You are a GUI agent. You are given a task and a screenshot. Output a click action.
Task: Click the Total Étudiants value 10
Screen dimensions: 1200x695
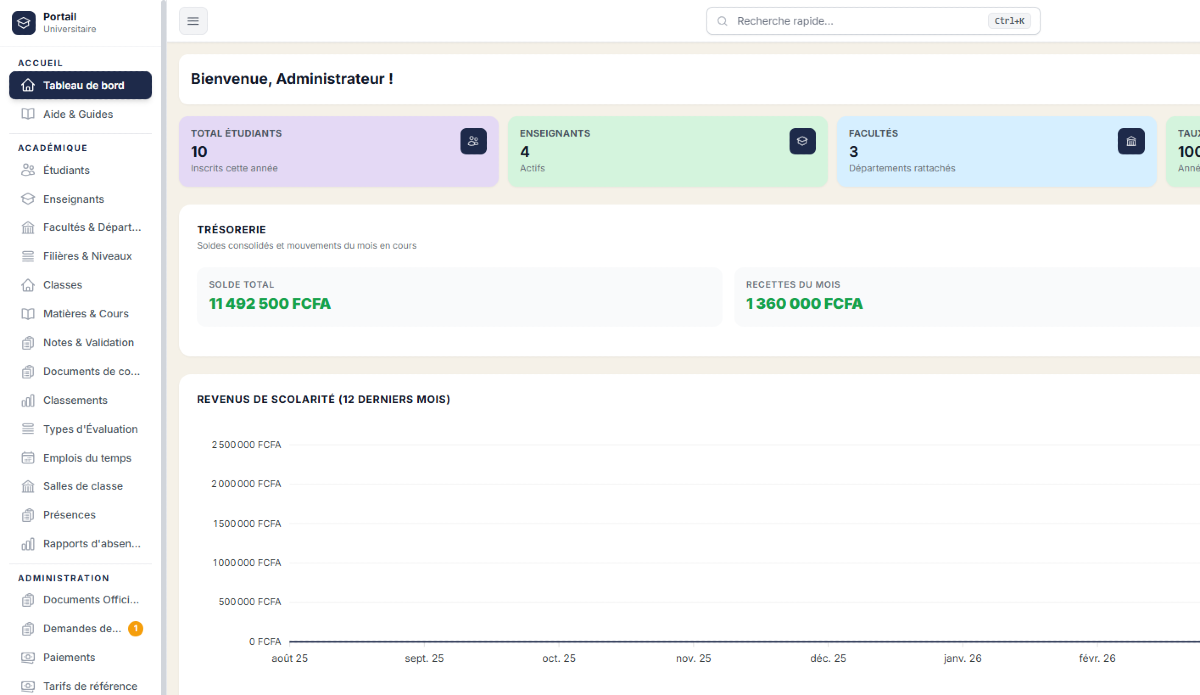tap(199, 151)
